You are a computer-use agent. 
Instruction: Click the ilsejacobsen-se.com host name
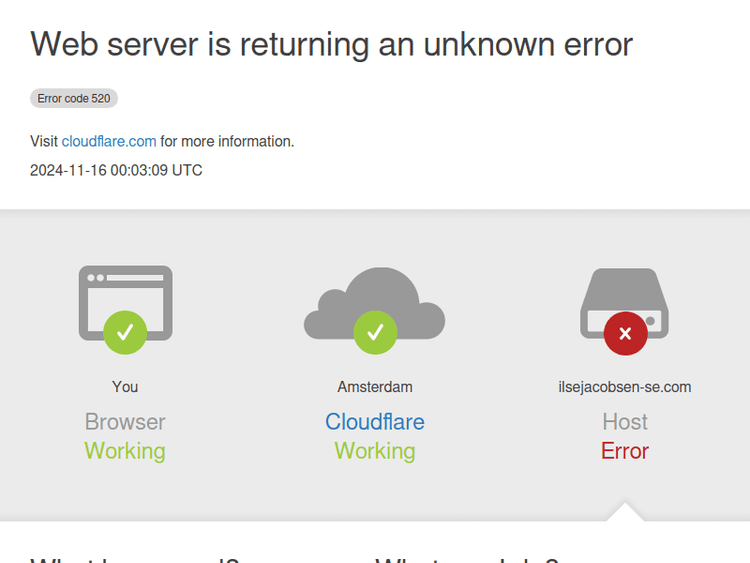point(625,387)
